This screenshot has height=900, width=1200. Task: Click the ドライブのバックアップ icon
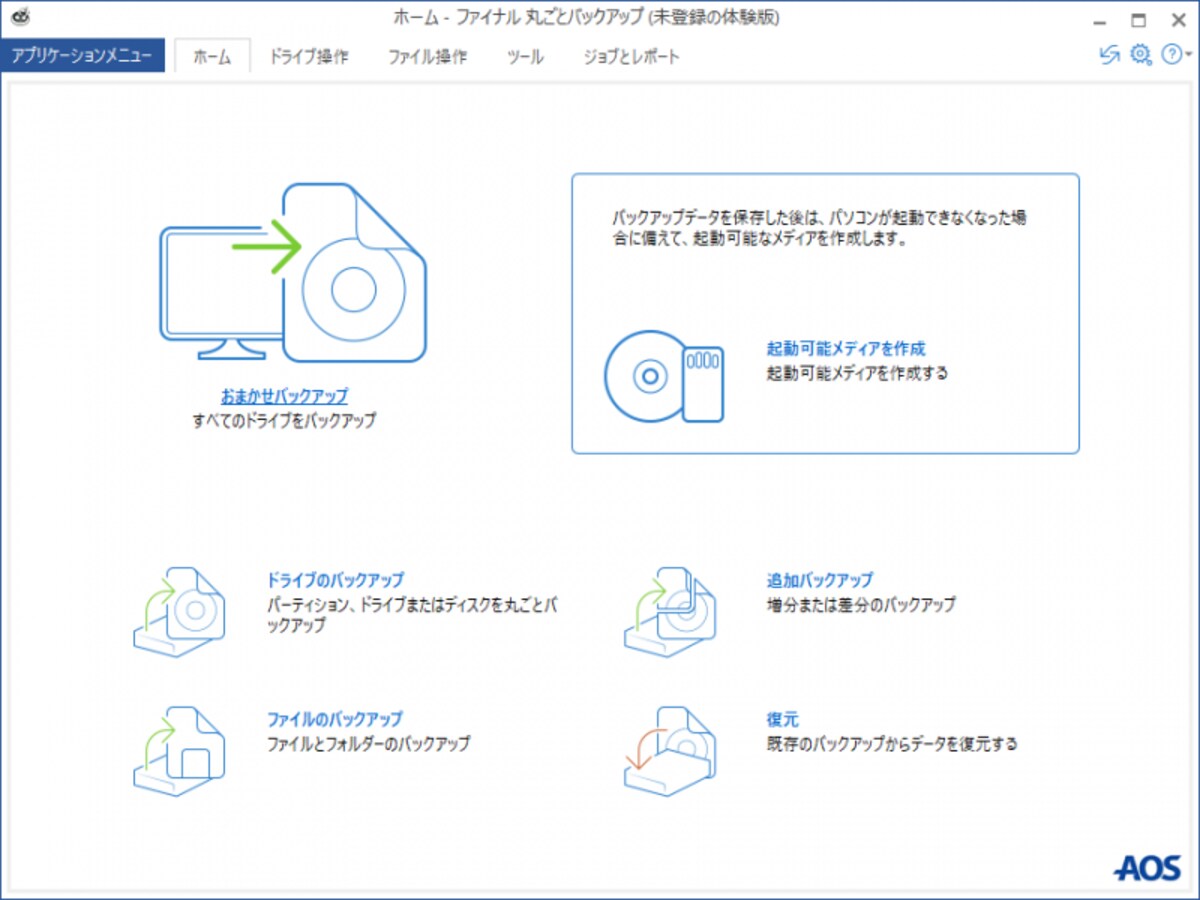click(x=180, y=612)
